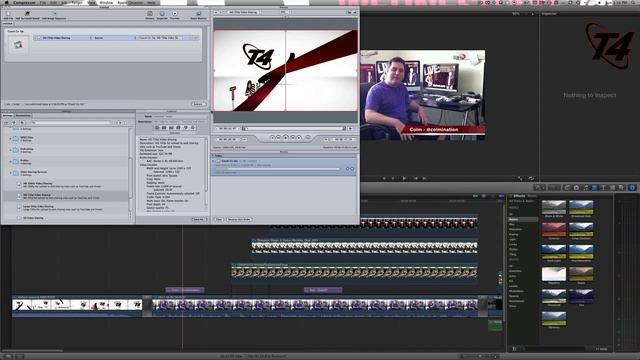Image resolution: width=640 pixels, height=360 pixels.
Task: Cancel the running job in History
Action: tap(352, 169)
